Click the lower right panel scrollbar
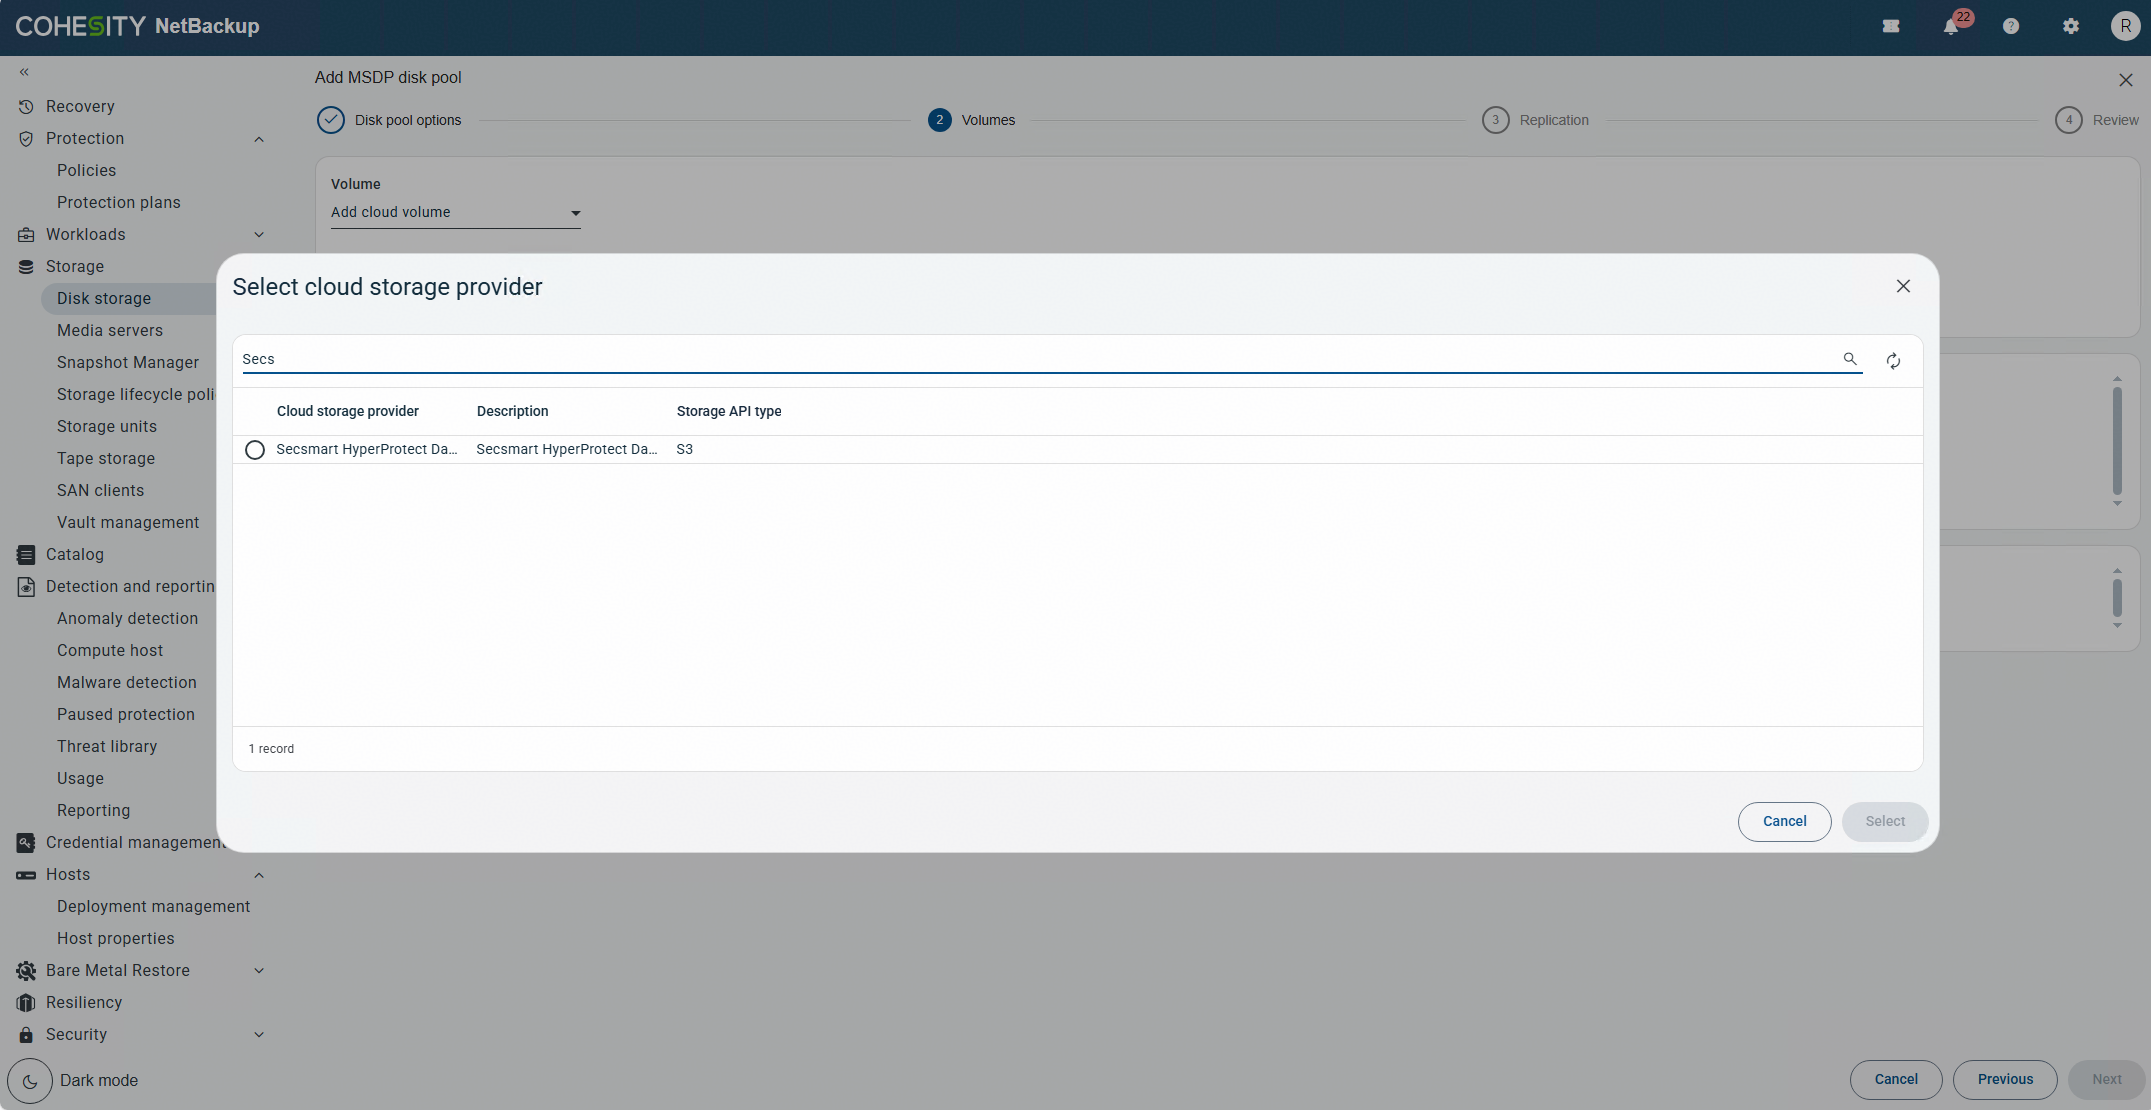This screenshot has width=2151, height=1110. (2117, 598)
